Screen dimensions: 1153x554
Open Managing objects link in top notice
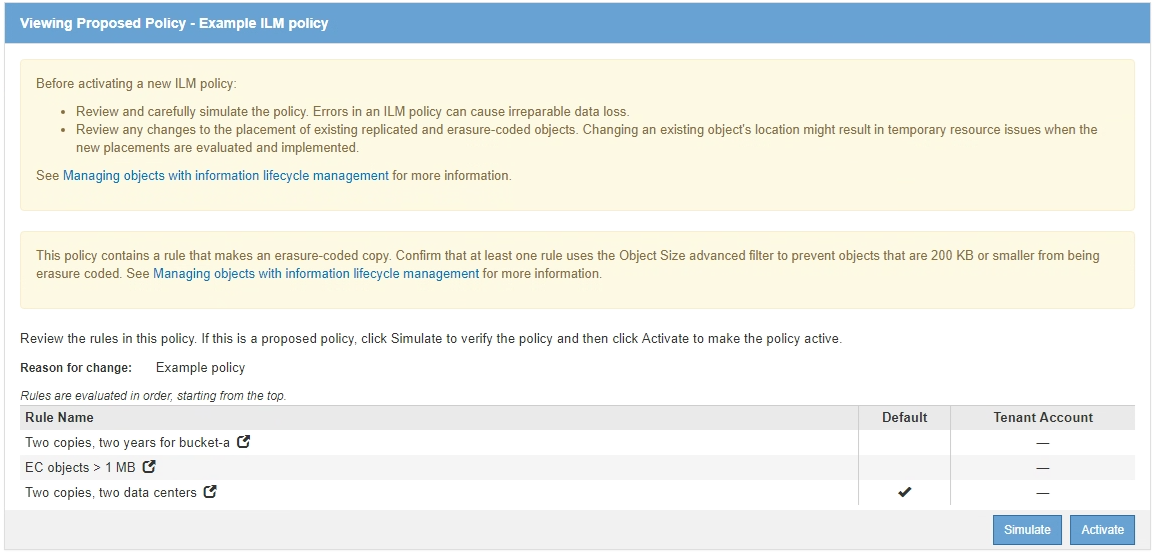point(225,175)
